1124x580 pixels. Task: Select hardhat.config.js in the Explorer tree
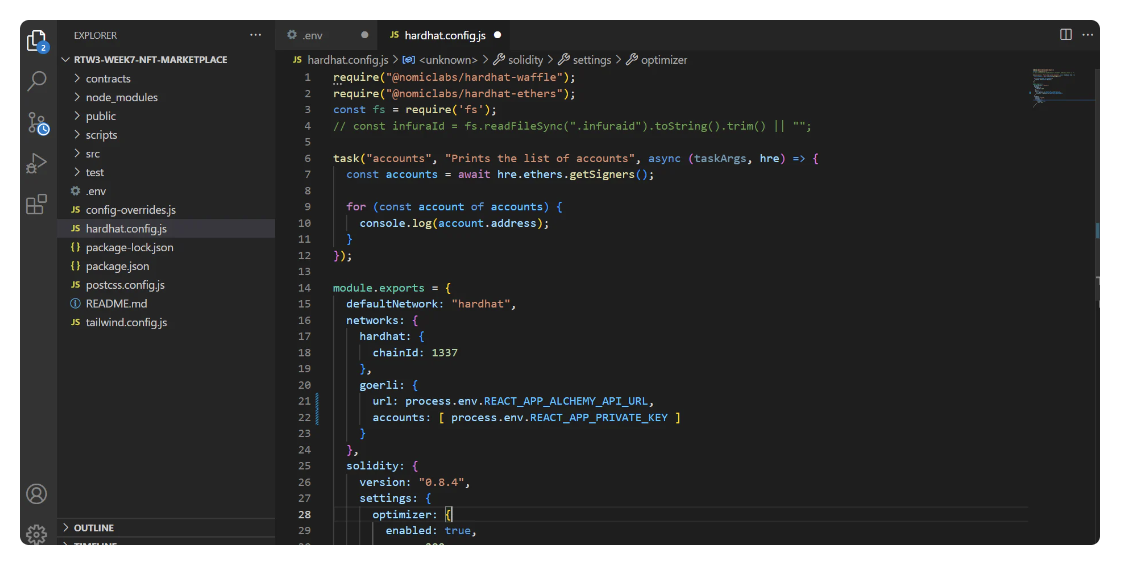click(166, 228)
